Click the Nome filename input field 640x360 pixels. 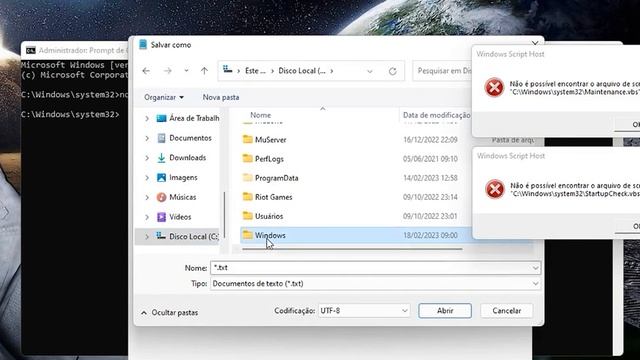[x=375, y=268]
